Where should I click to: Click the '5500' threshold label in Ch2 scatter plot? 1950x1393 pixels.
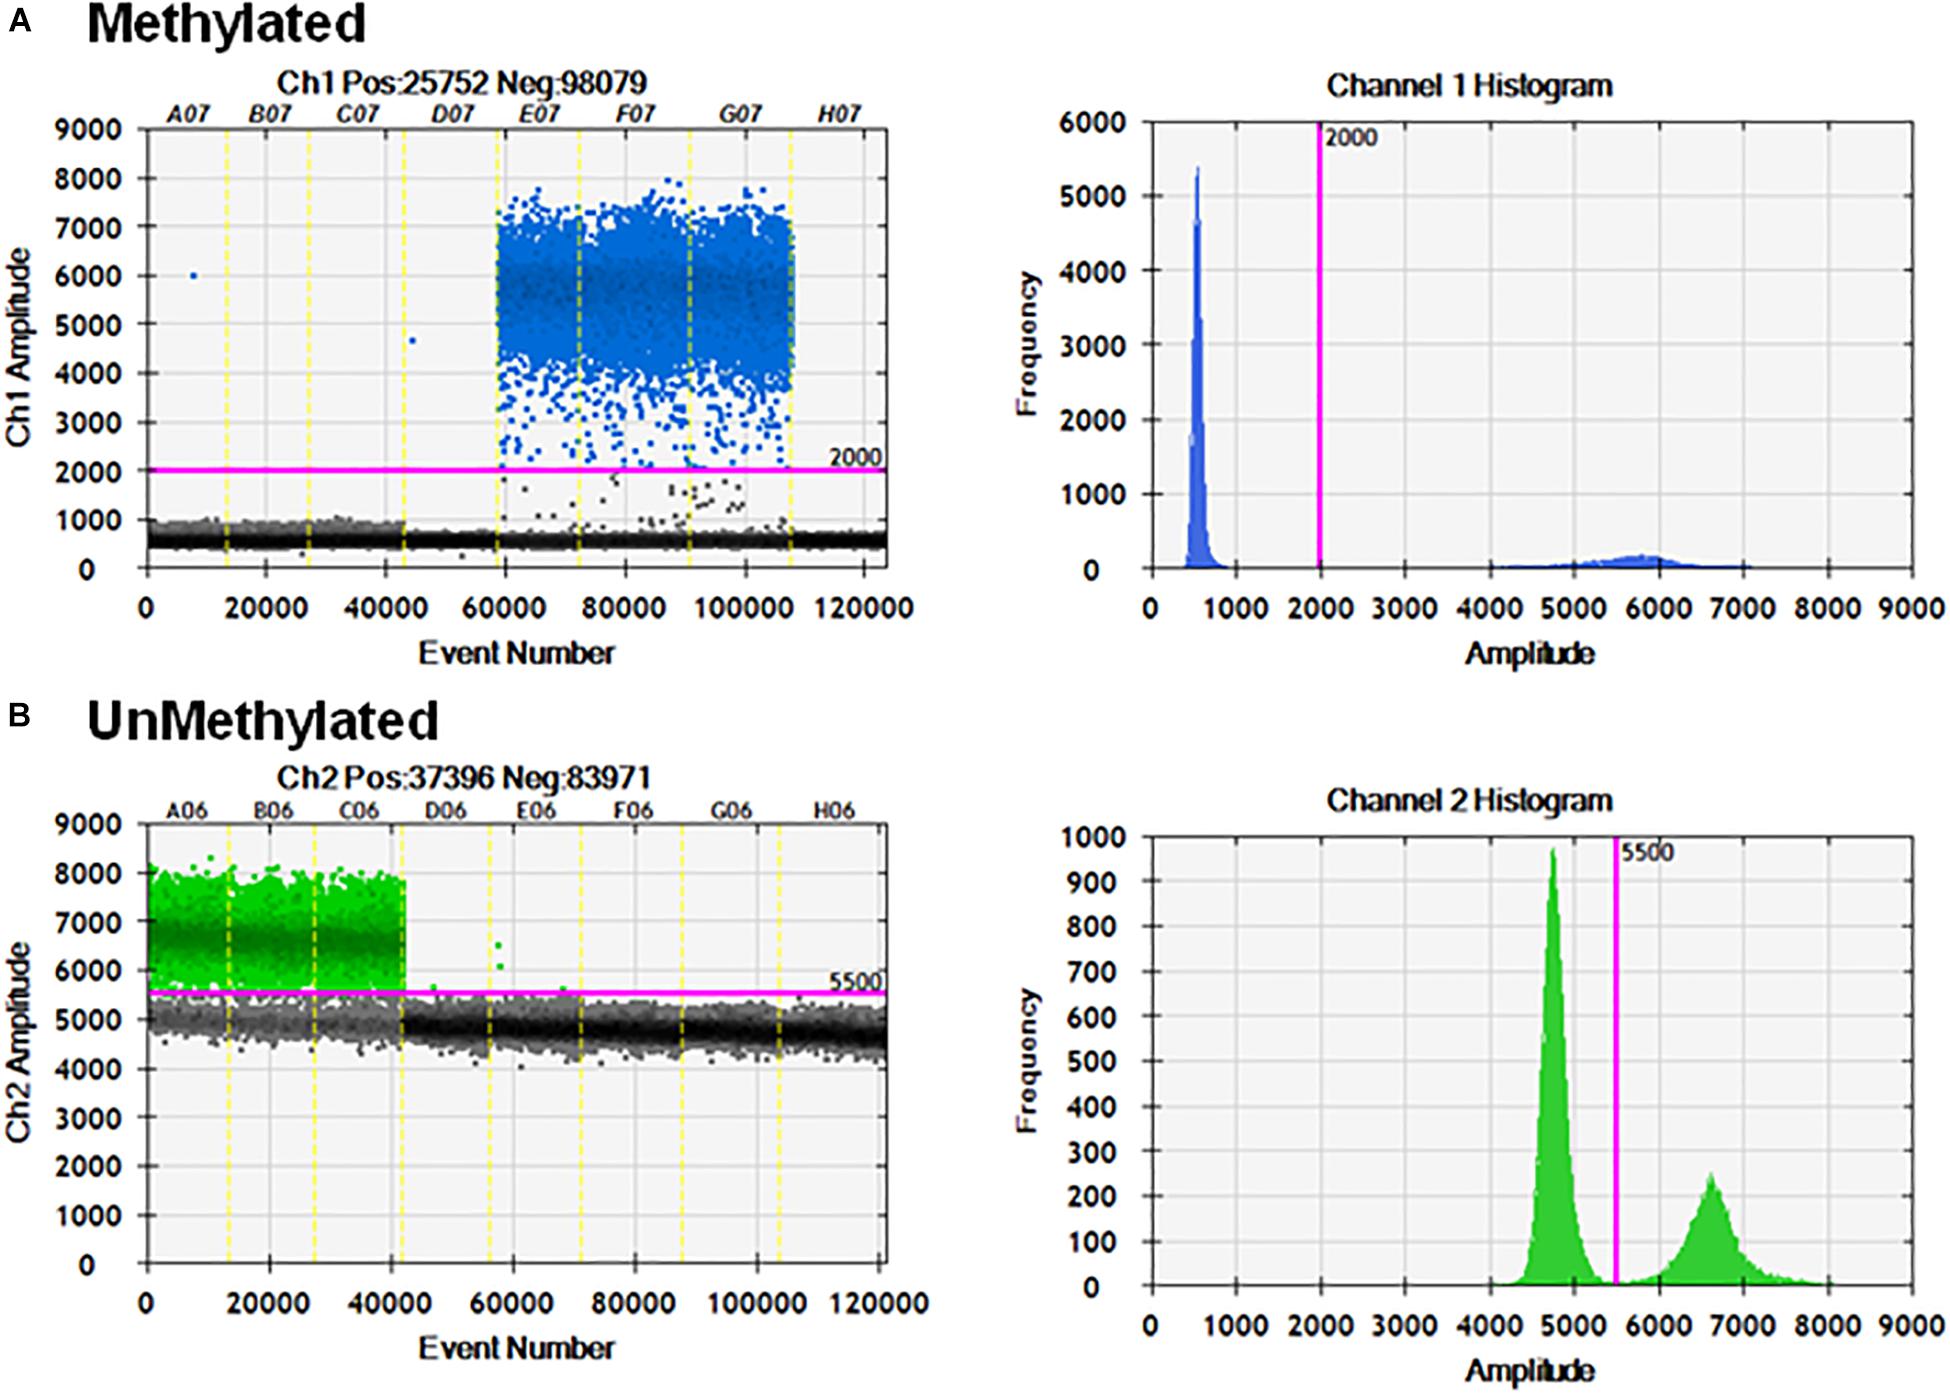click(x=856, y=980)
